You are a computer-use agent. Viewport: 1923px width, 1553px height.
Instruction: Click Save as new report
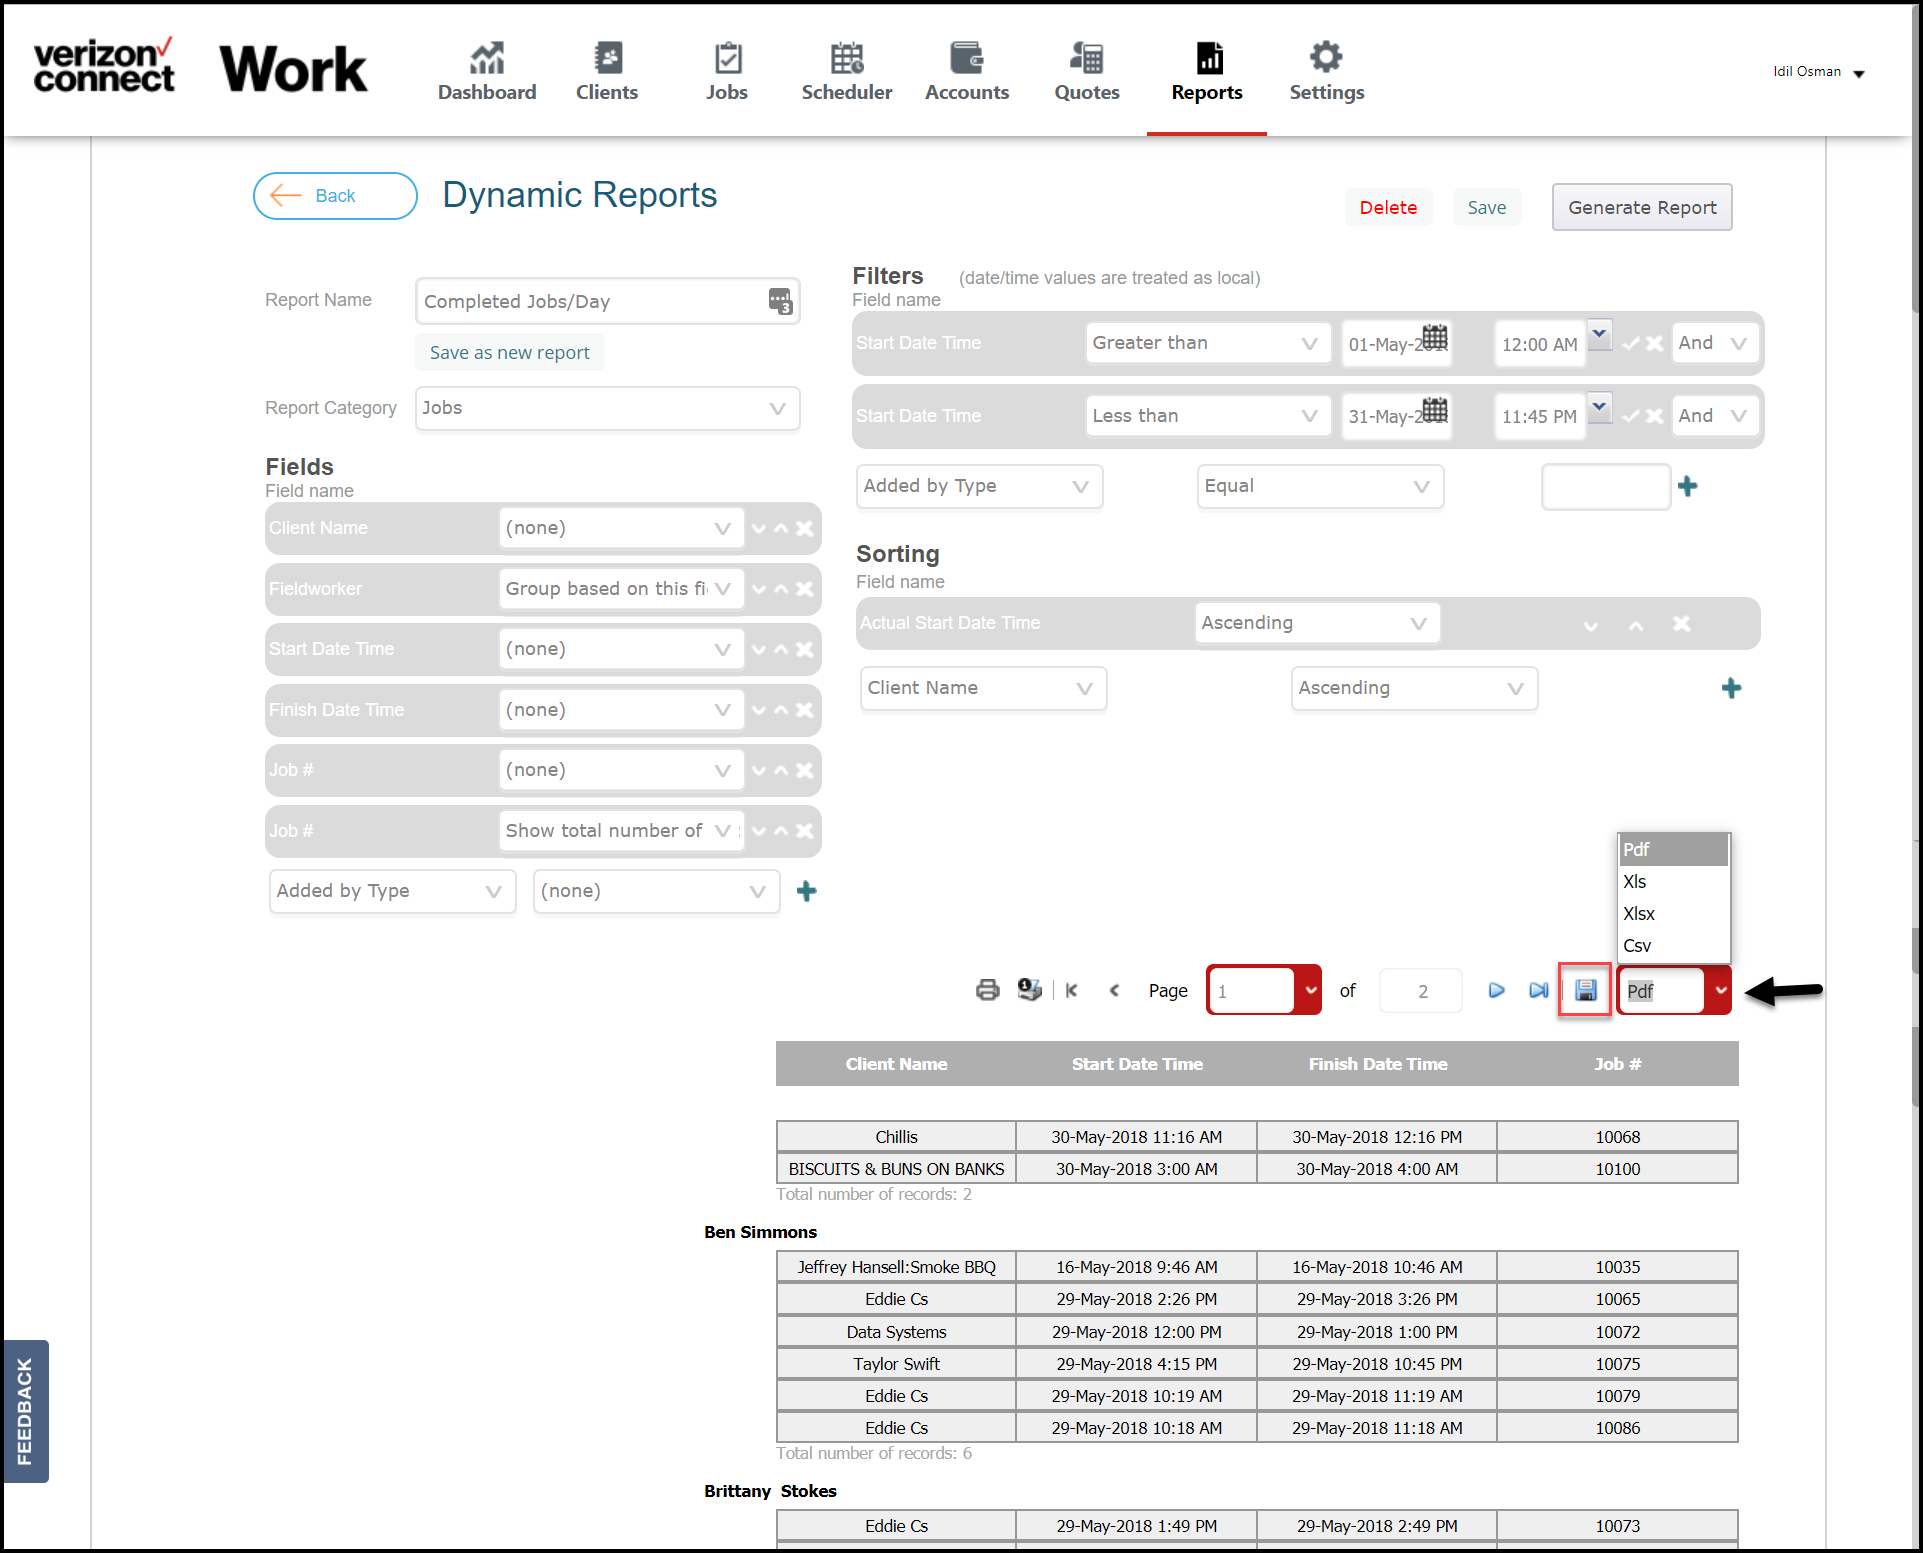point(510,352)
